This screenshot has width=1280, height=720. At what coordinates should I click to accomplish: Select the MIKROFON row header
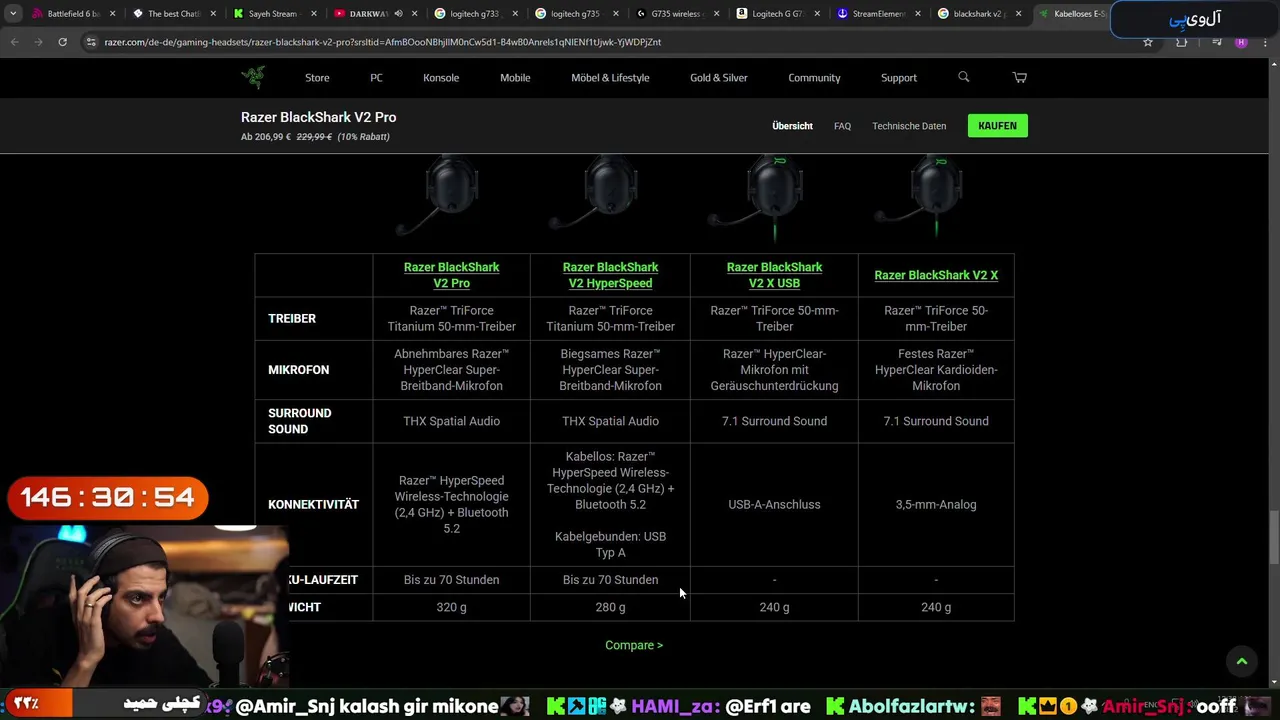click(313, 370)
